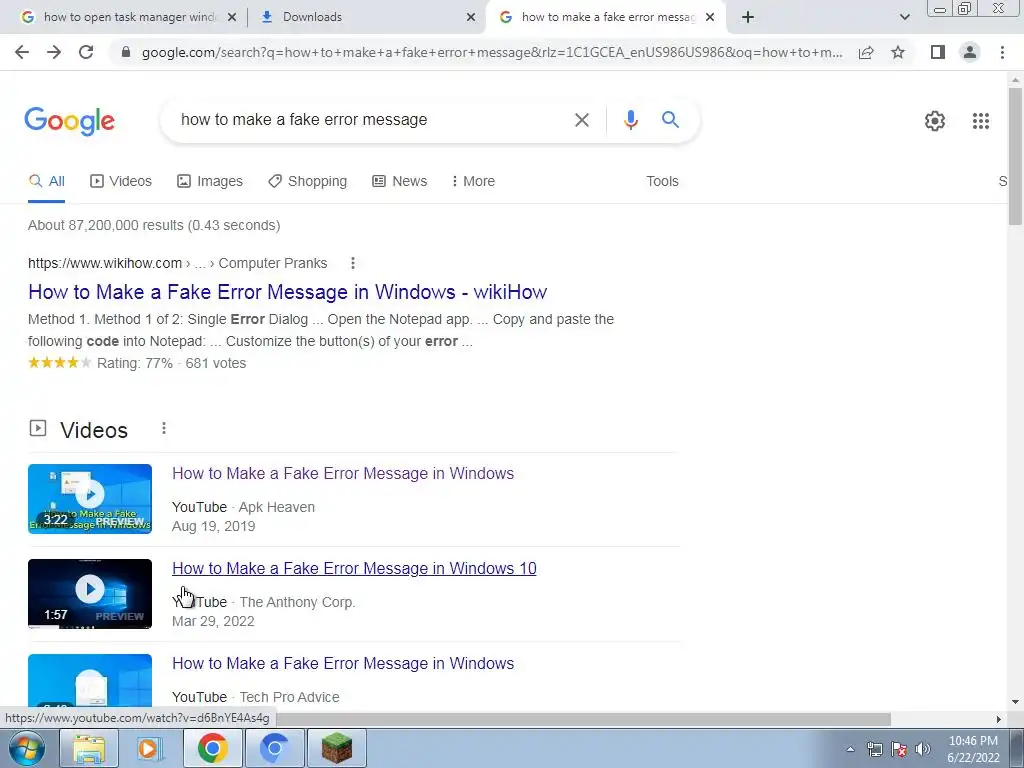Open Google Chrome from the taskbar
Viewport: 1024px width, 768px height.
212,748
